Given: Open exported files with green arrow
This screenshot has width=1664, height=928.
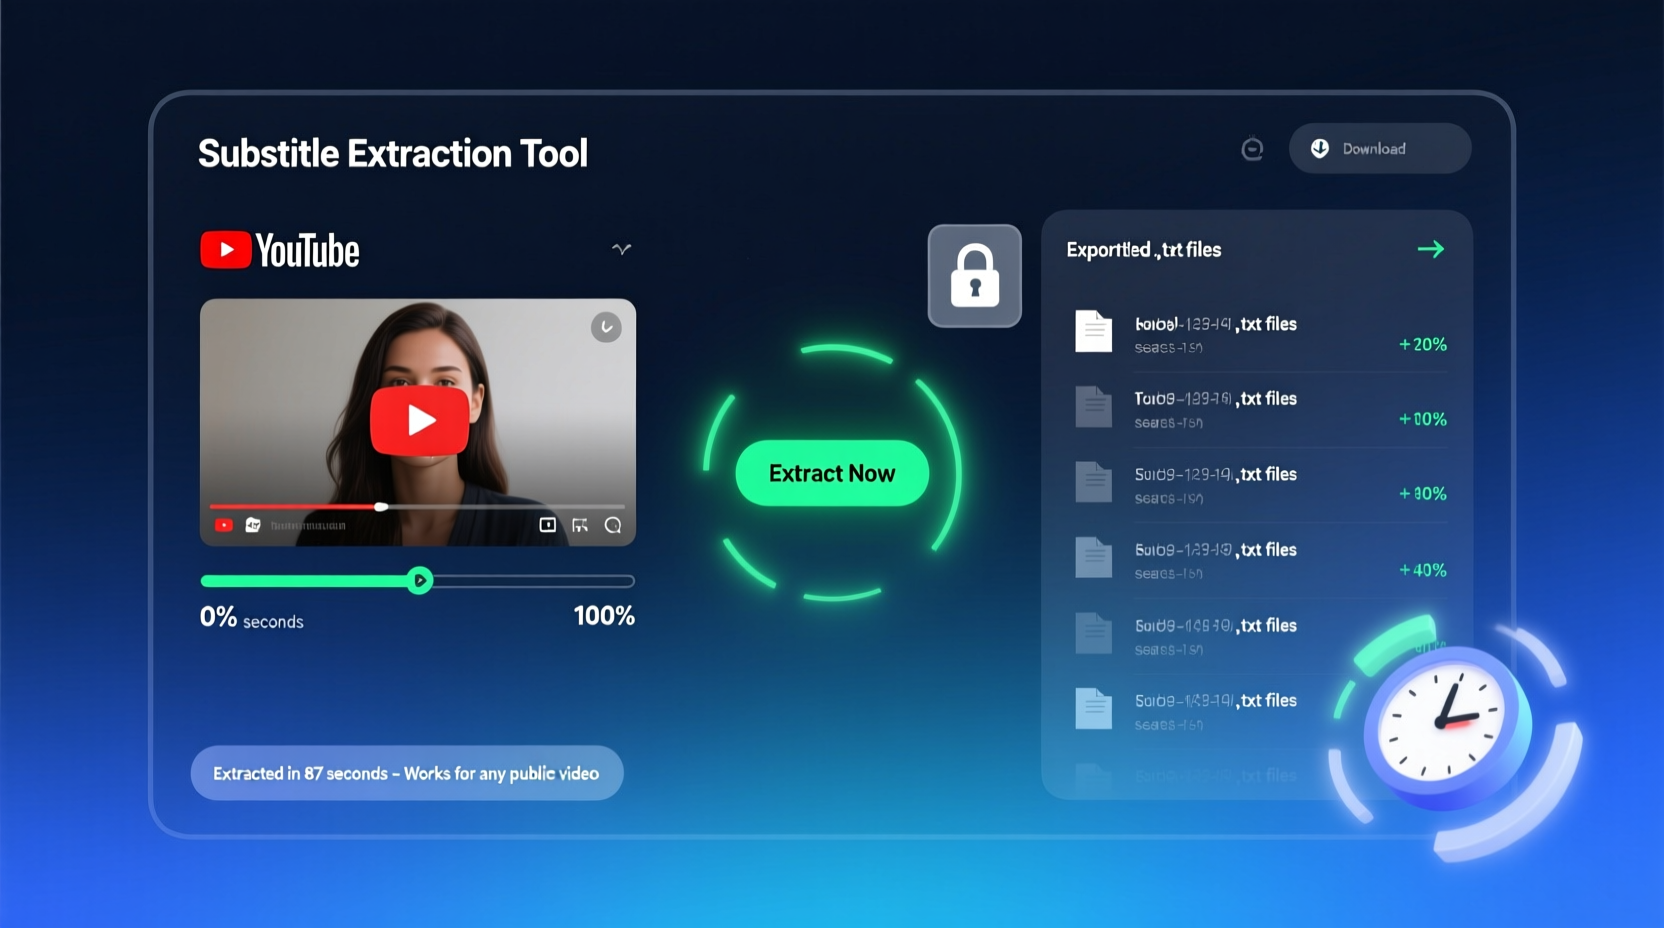Looking at the screenshot, I should (1431, 249).
